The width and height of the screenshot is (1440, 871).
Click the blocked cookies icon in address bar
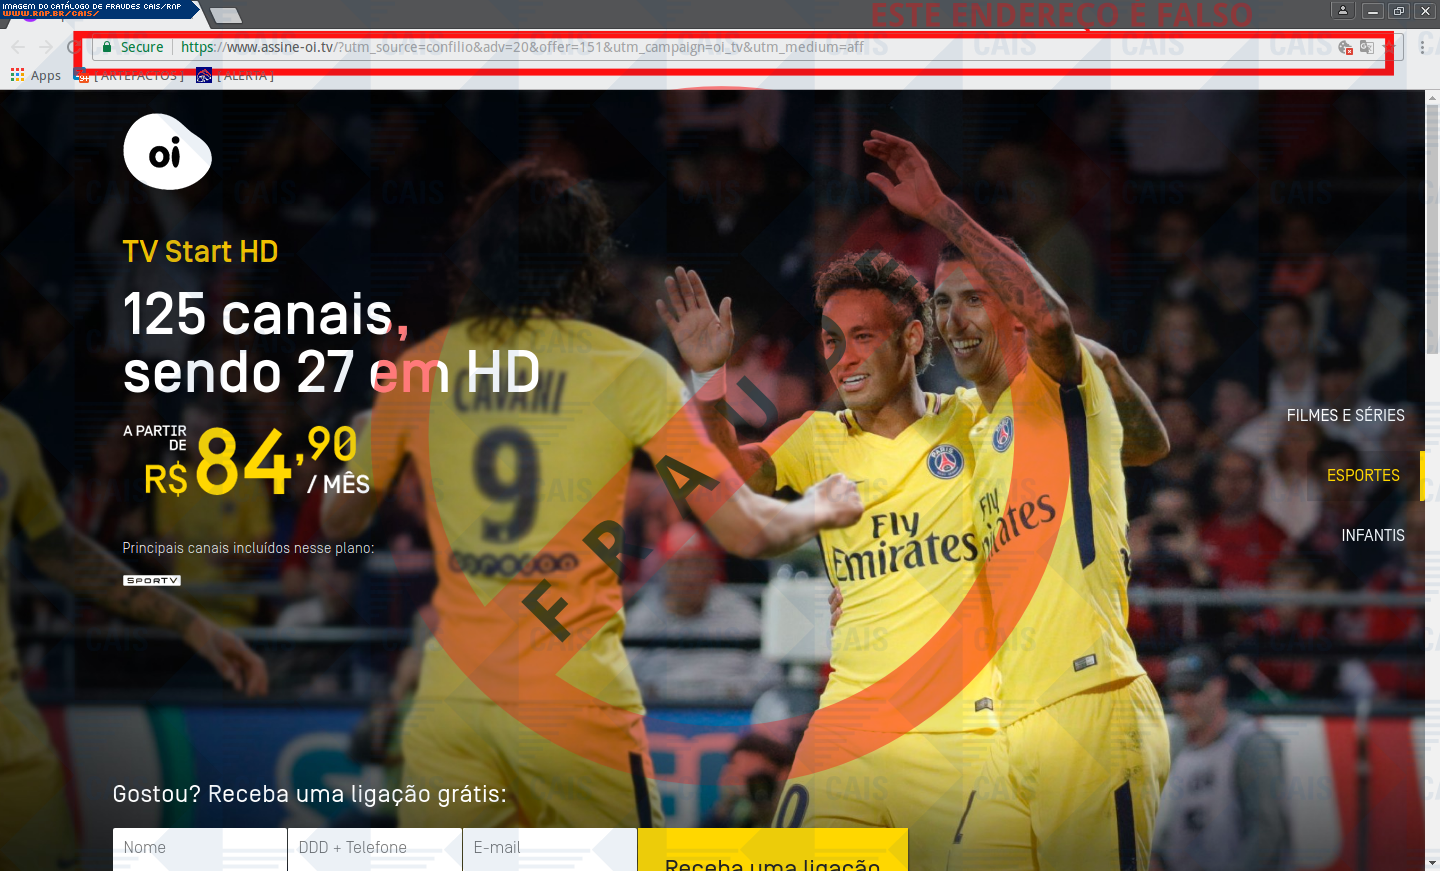pos(1345,47)
